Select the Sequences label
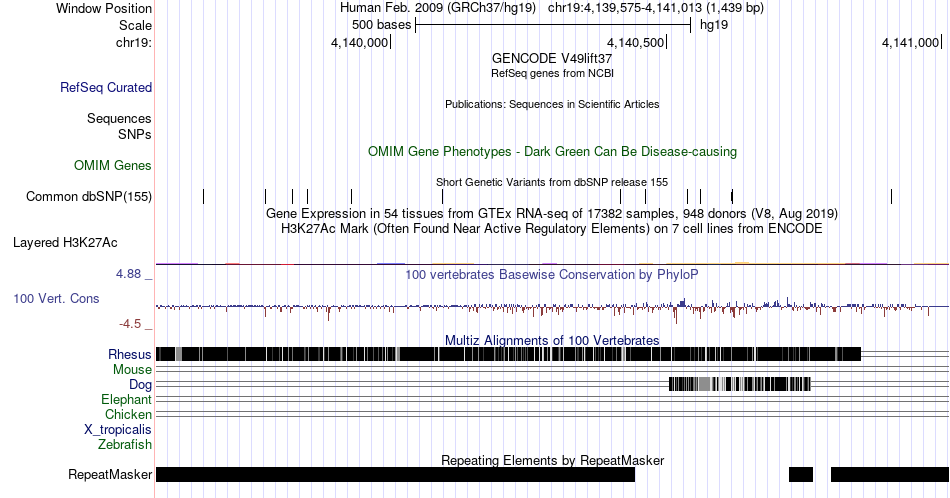This screenshot has height=498, width=950. 119,118
